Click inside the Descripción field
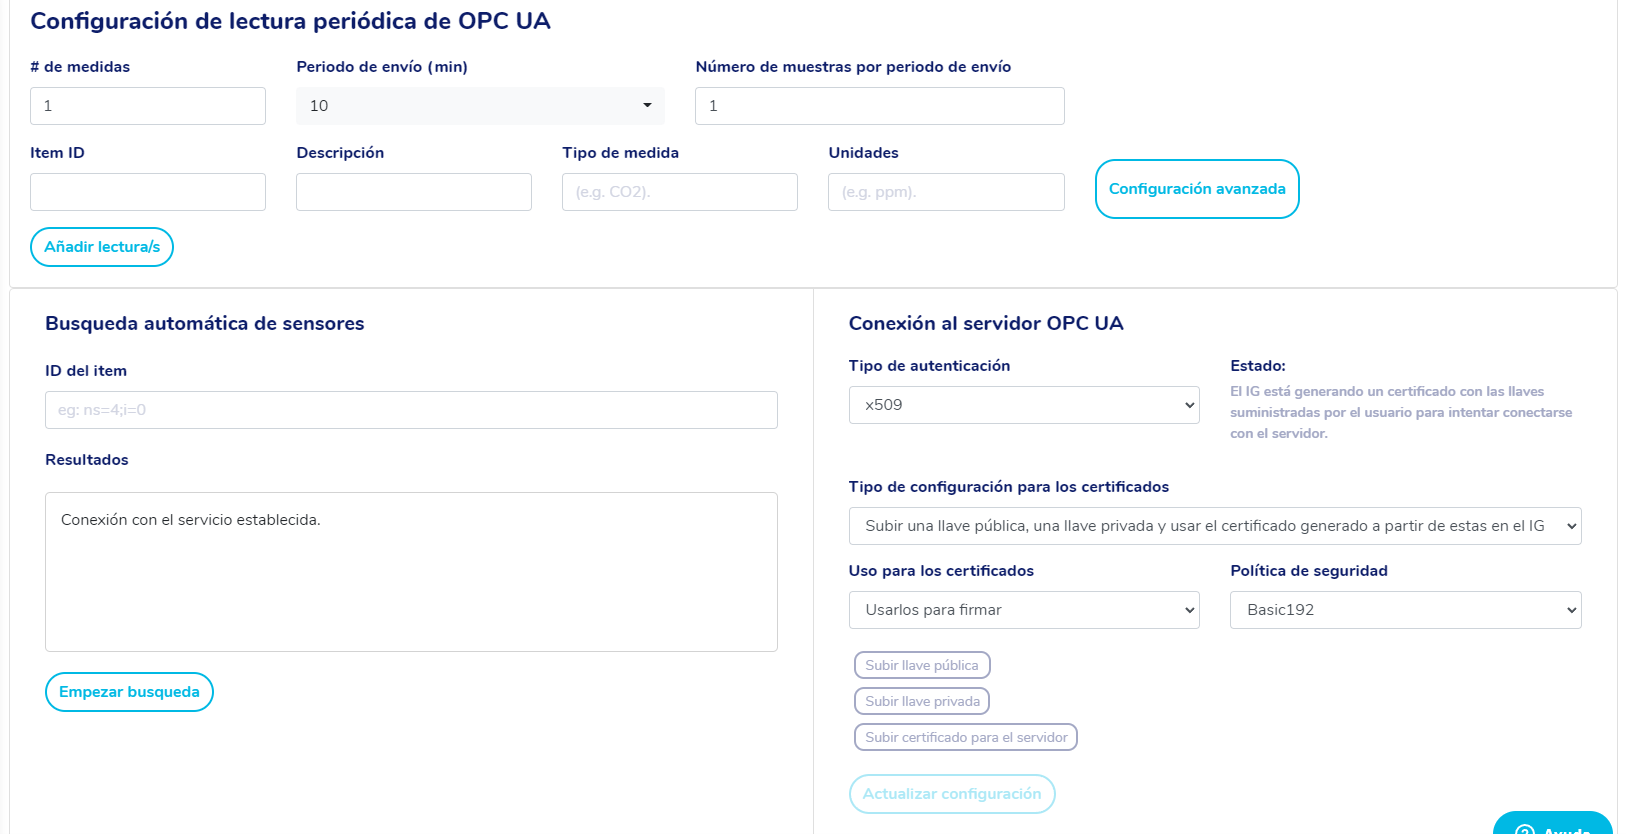1626x834 pixels. [413, 191]
